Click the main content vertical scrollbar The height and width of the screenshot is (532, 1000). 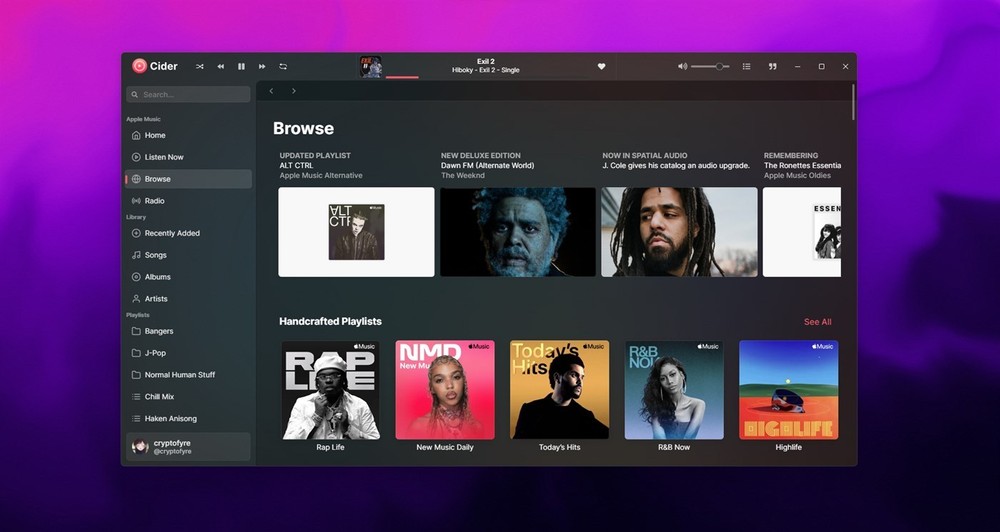(853, 102)
